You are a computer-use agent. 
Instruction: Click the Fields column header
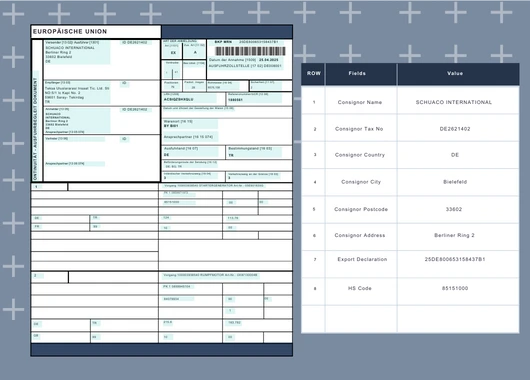(361, 73)
